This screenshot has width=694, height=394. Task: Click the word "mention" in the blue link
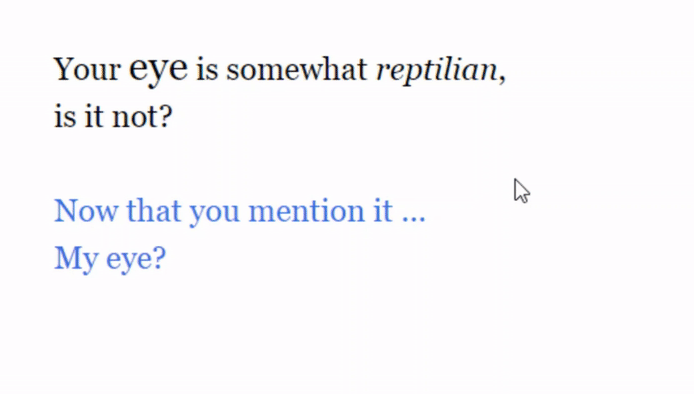point(307,211)
